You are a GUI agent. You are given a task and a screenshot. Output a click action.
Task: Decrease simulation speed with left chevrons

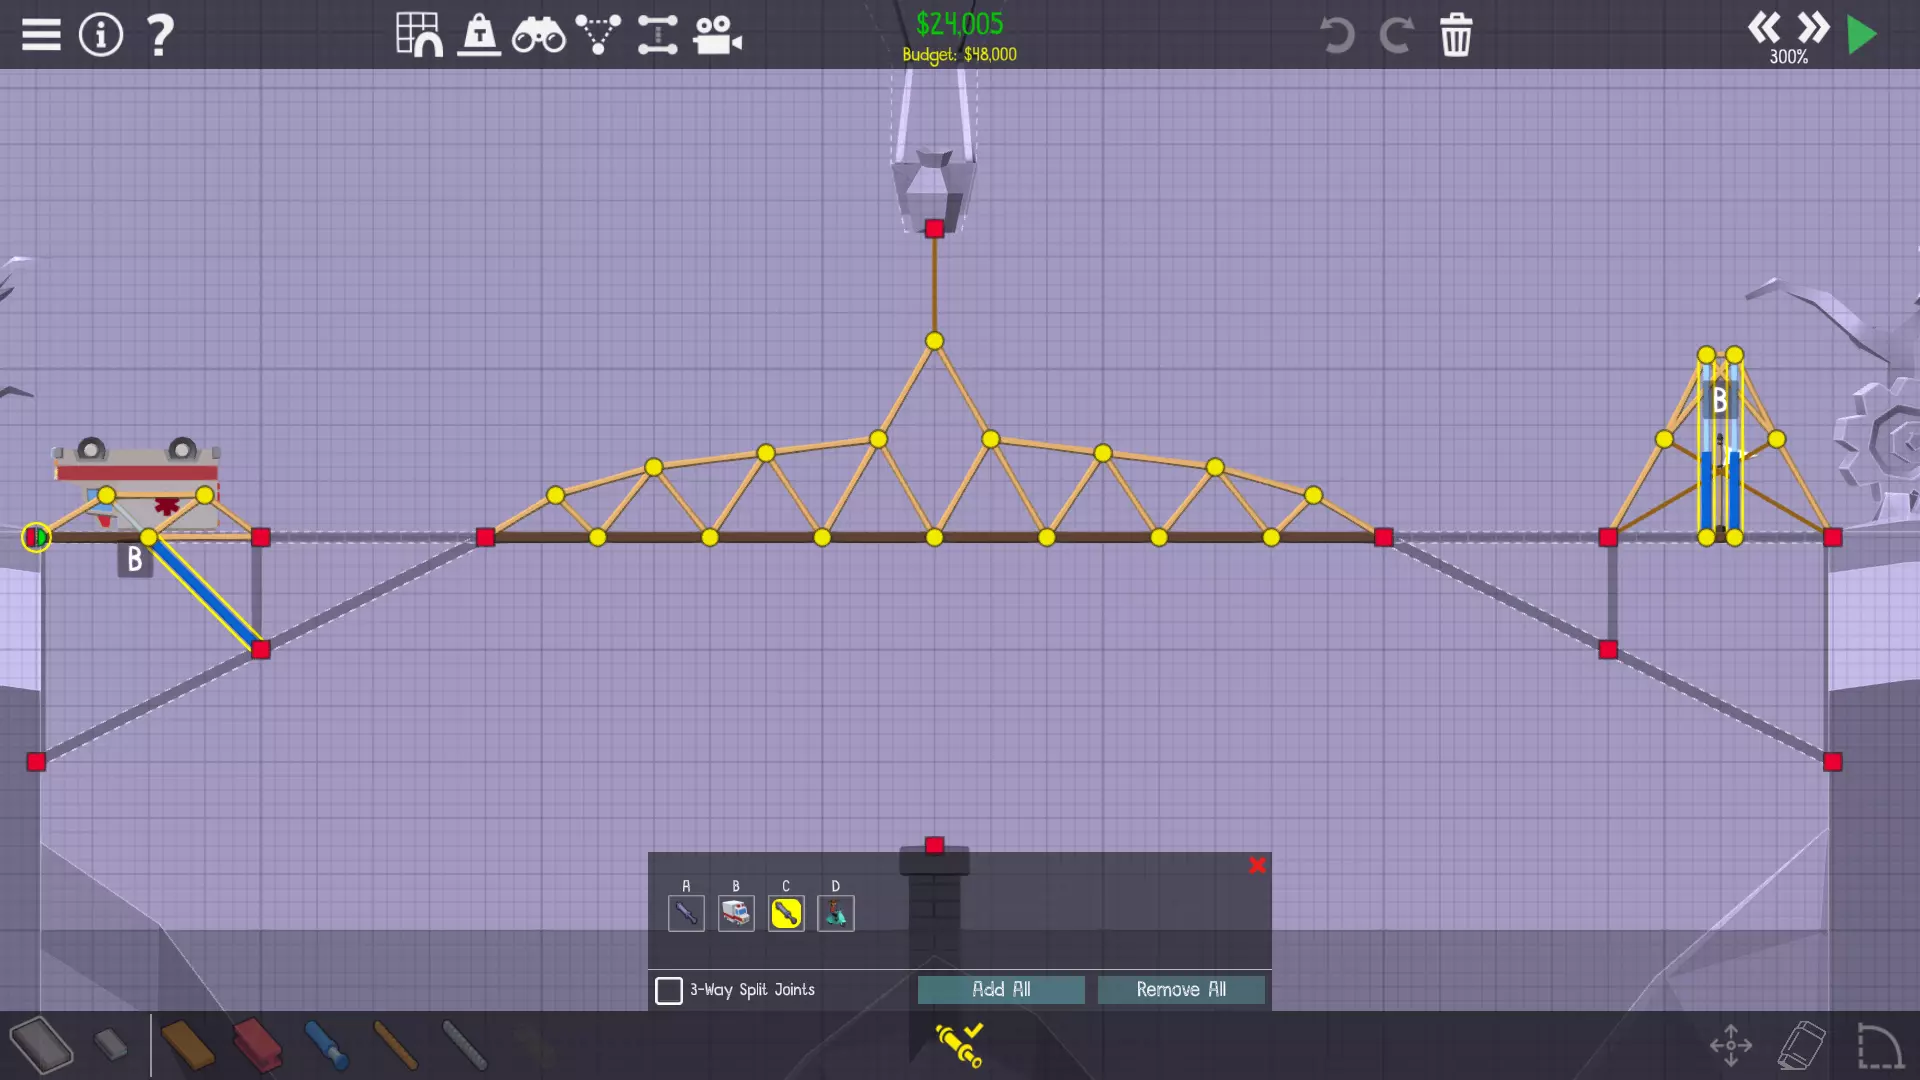1764,27
